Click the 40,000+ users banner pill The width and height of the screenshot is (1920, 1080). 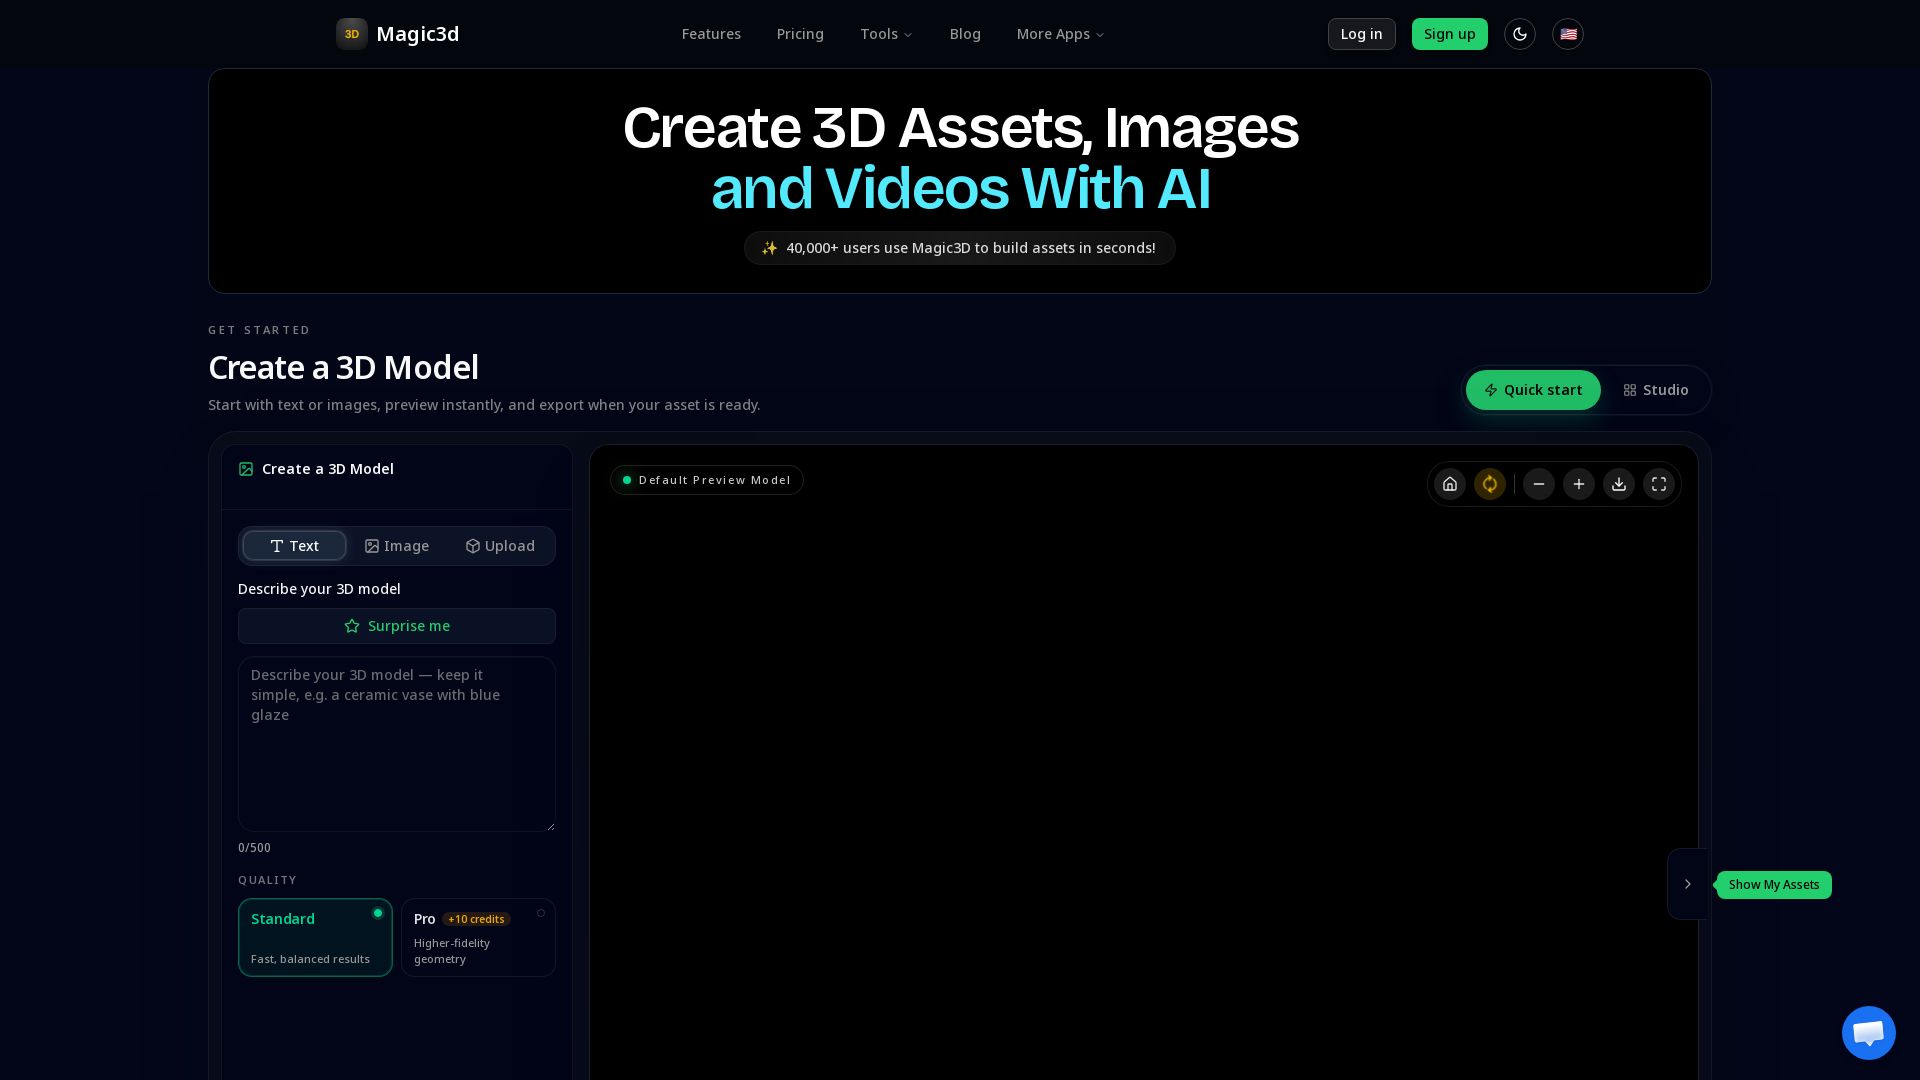click(960, 248)
